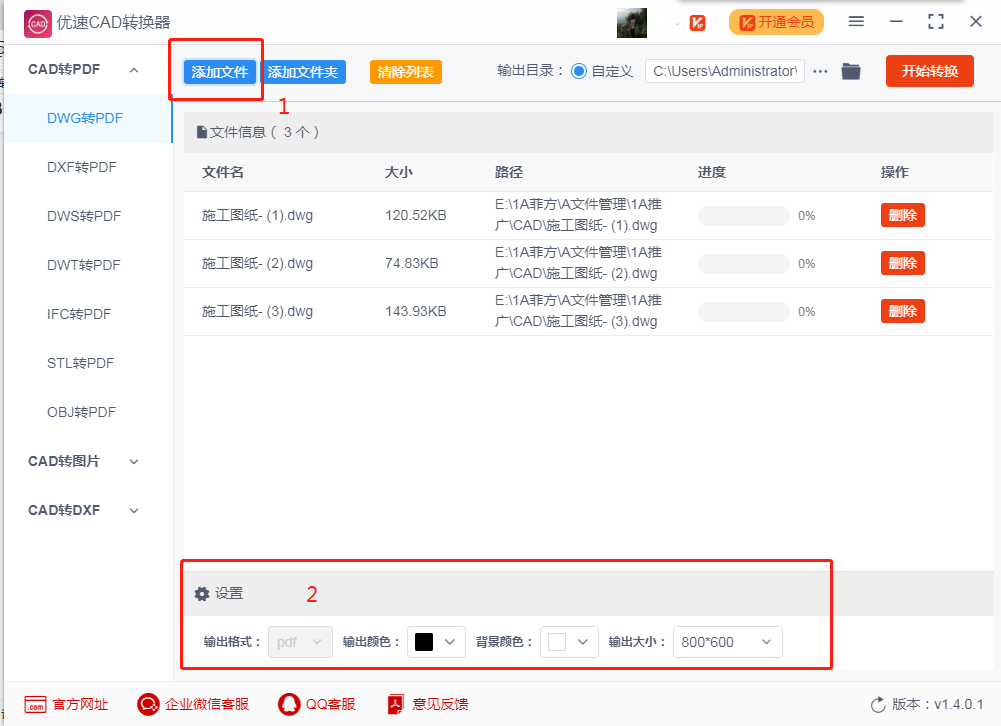The image size is (1001, 726).
Task: Click the VIP badge icon
Action: click(x=697, y=23)
